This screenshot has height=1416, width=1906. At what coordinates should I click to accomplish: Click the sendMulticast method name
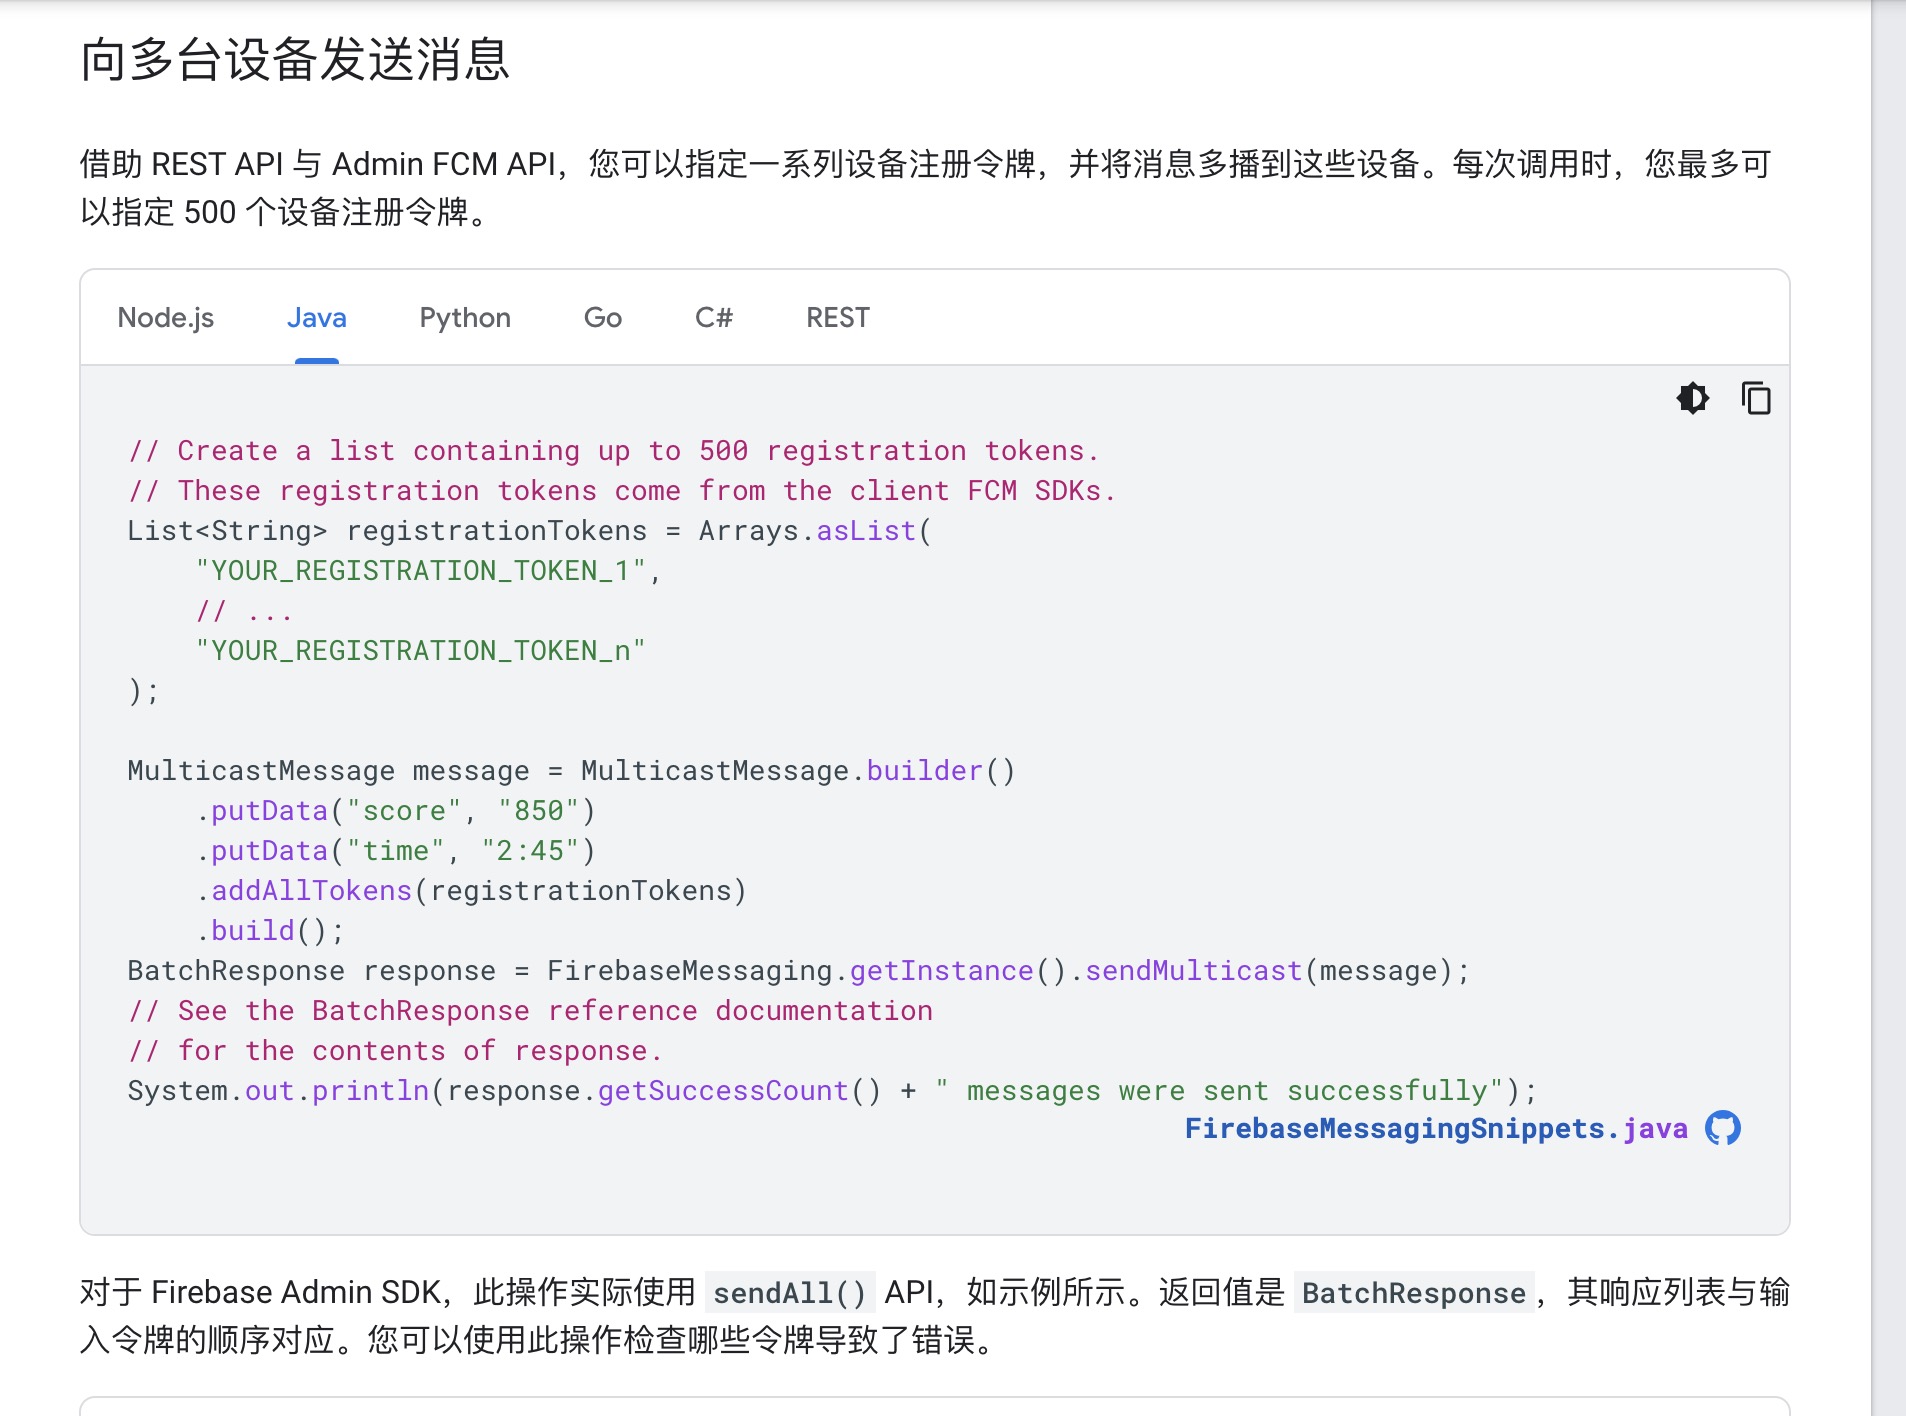pos(1194,971)
